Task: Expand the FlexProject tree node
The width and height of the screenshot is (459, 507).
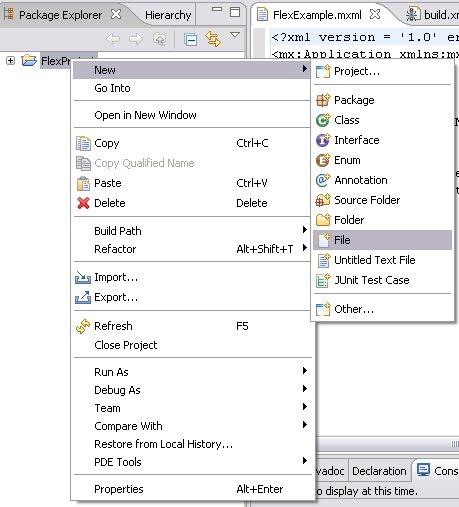Action: click(x=10, y=61)
